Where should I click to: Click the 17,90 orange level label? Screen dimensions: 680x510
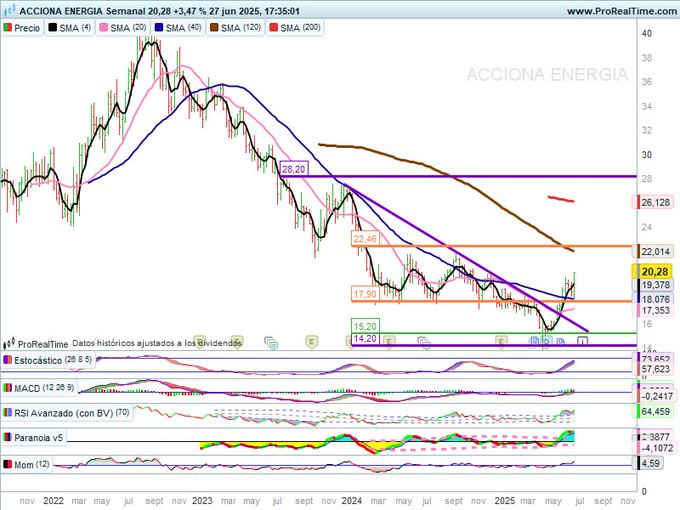coord(365,294)
